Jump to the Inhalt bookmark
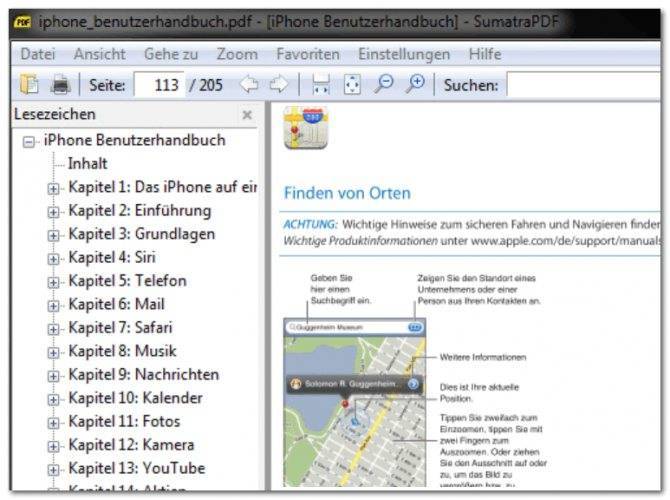This screenshot has width=670, height=500. (88, 164)
